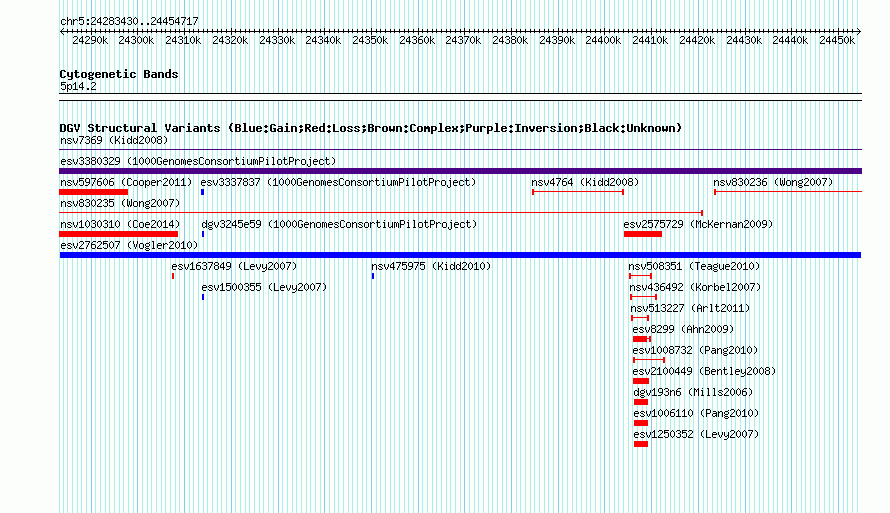Click dgv193n6 (Mills2006) label

click(693, 392)
